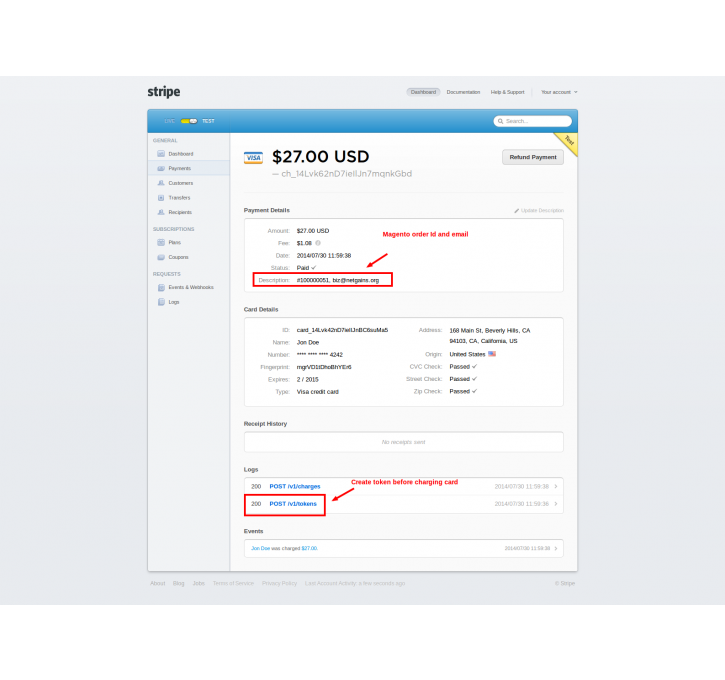Click the Logs sidebar icon
Viewport: 725px width, 680px height.
pyautogui.click(x=161, y=302)
